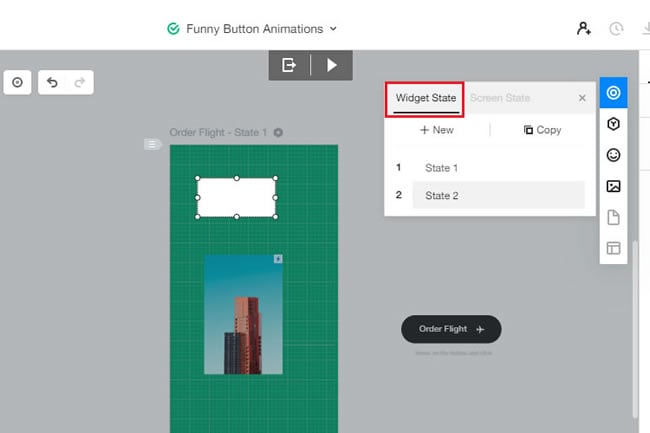Open the state target icon in sidebar
This screenshot has width=650, height=433.
point(613,92)
